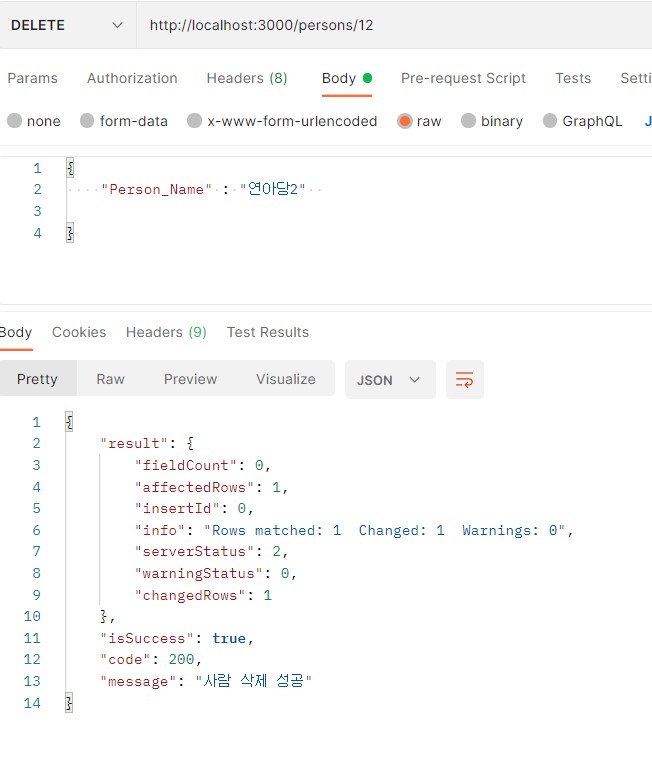Open the request Tests tab
This screenshot has width=652, height=774.
pyautogui.click(x=573, y=78)
